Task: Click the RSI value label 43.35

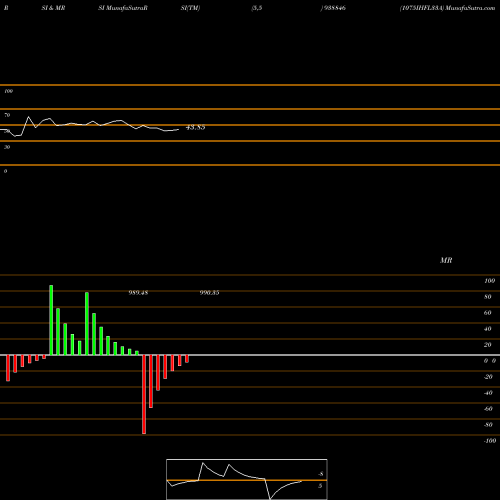Action: 195,127
